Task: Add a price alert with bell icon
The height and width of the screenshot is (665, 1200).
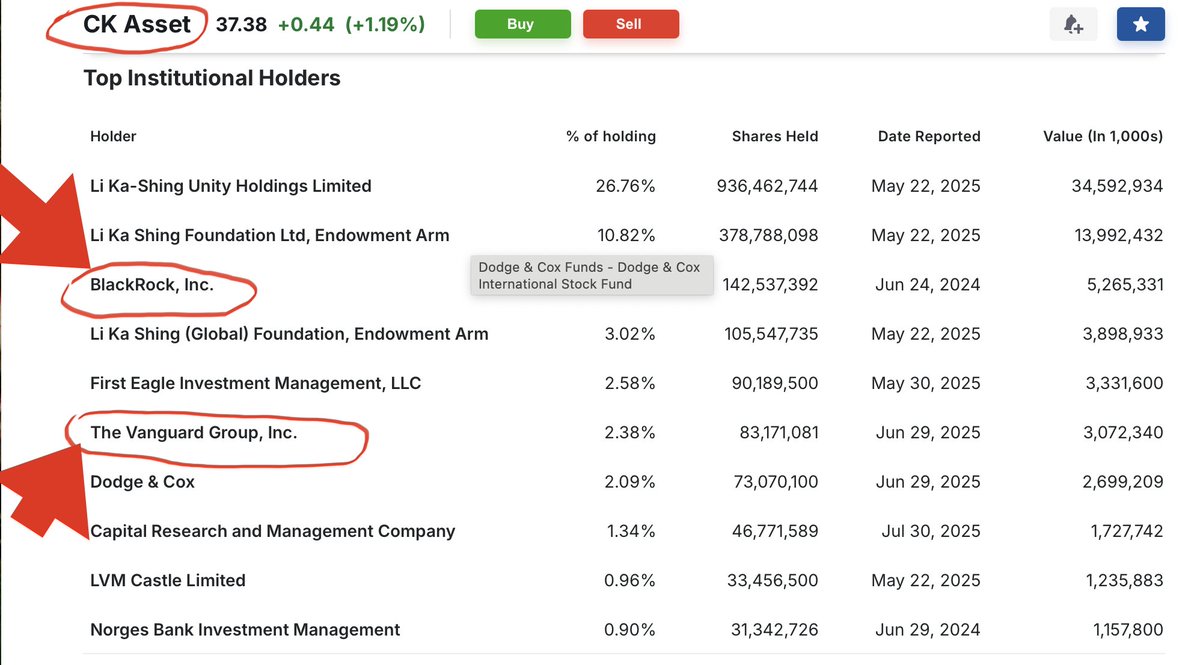Action: (1073, 24)
